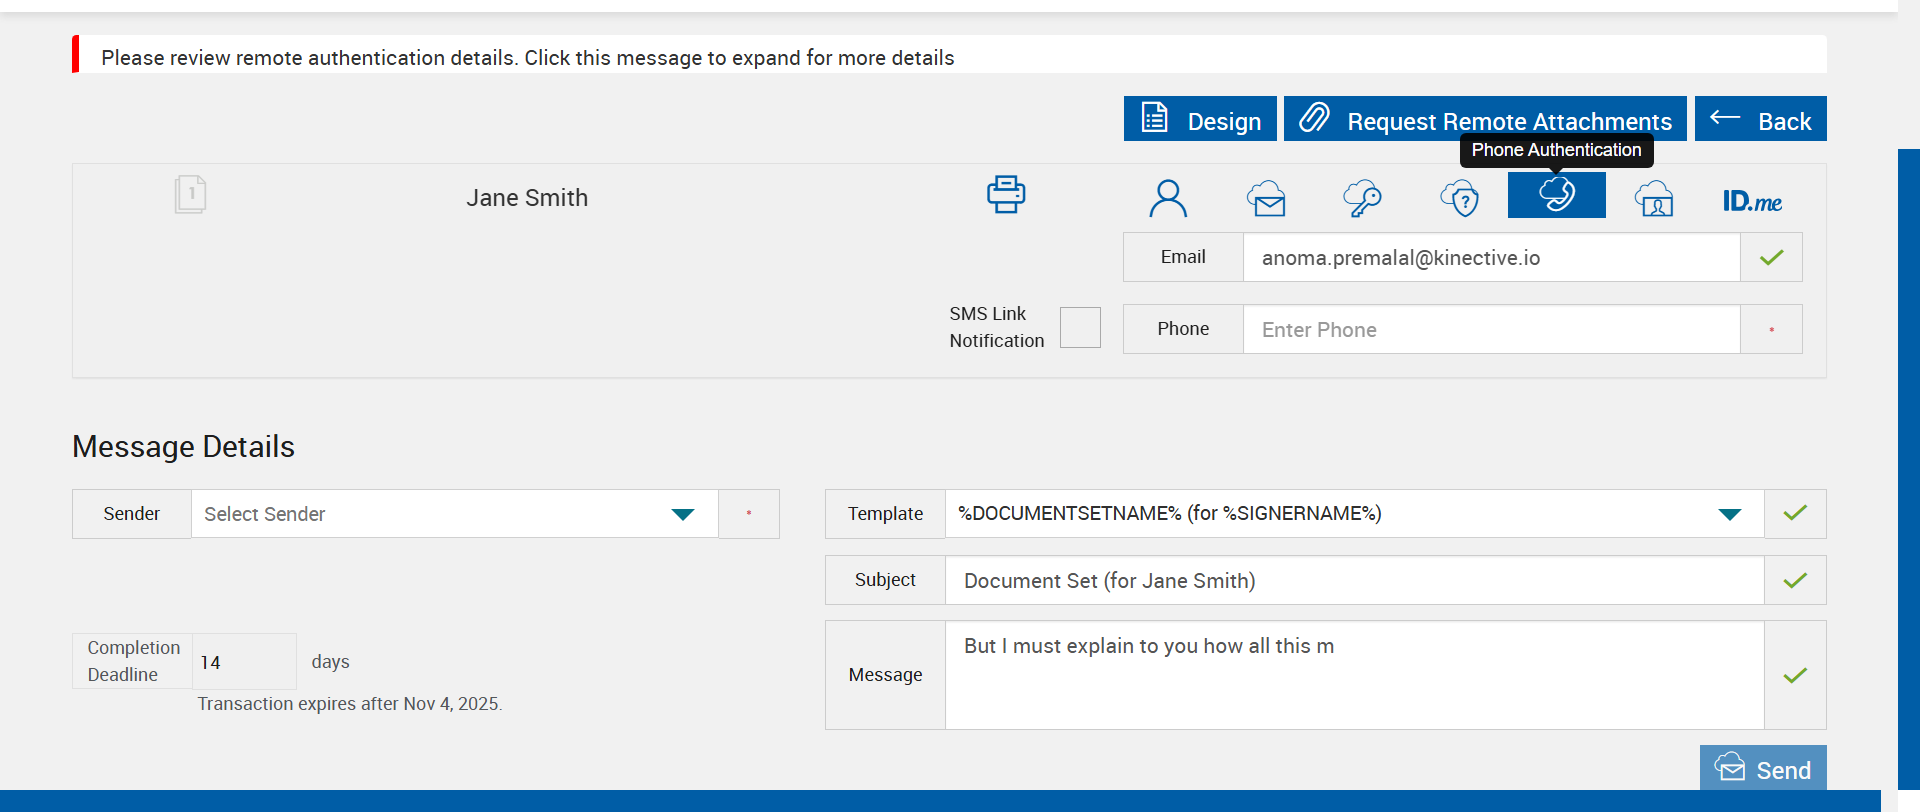1920x812 pixels.
Task: Click the Completion Deadline days field
Action: click(244, 662)
